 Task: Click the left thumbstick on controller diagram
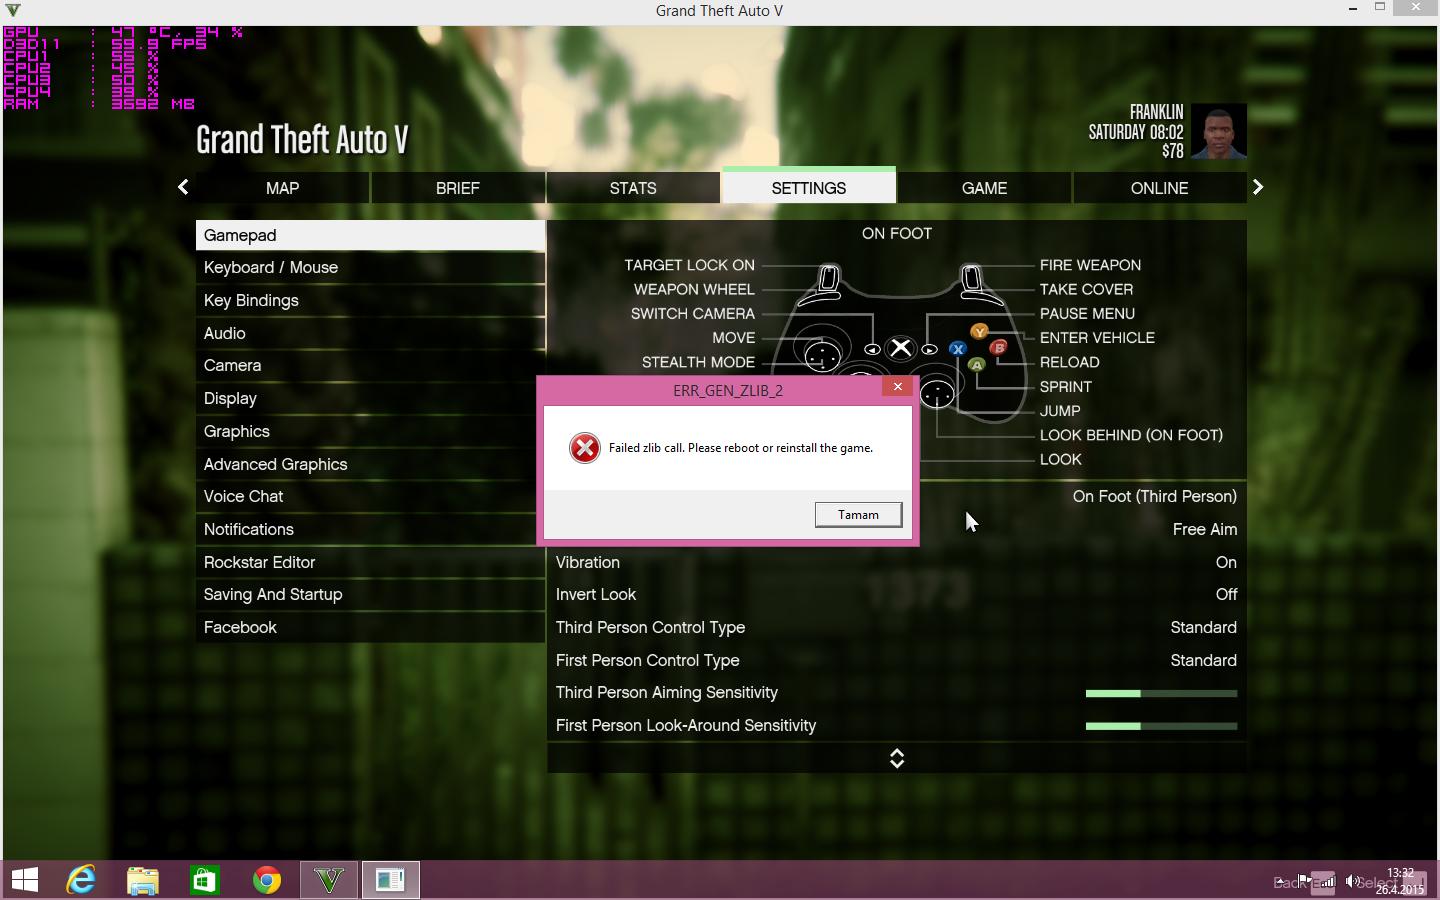click(x=822, y=355)
